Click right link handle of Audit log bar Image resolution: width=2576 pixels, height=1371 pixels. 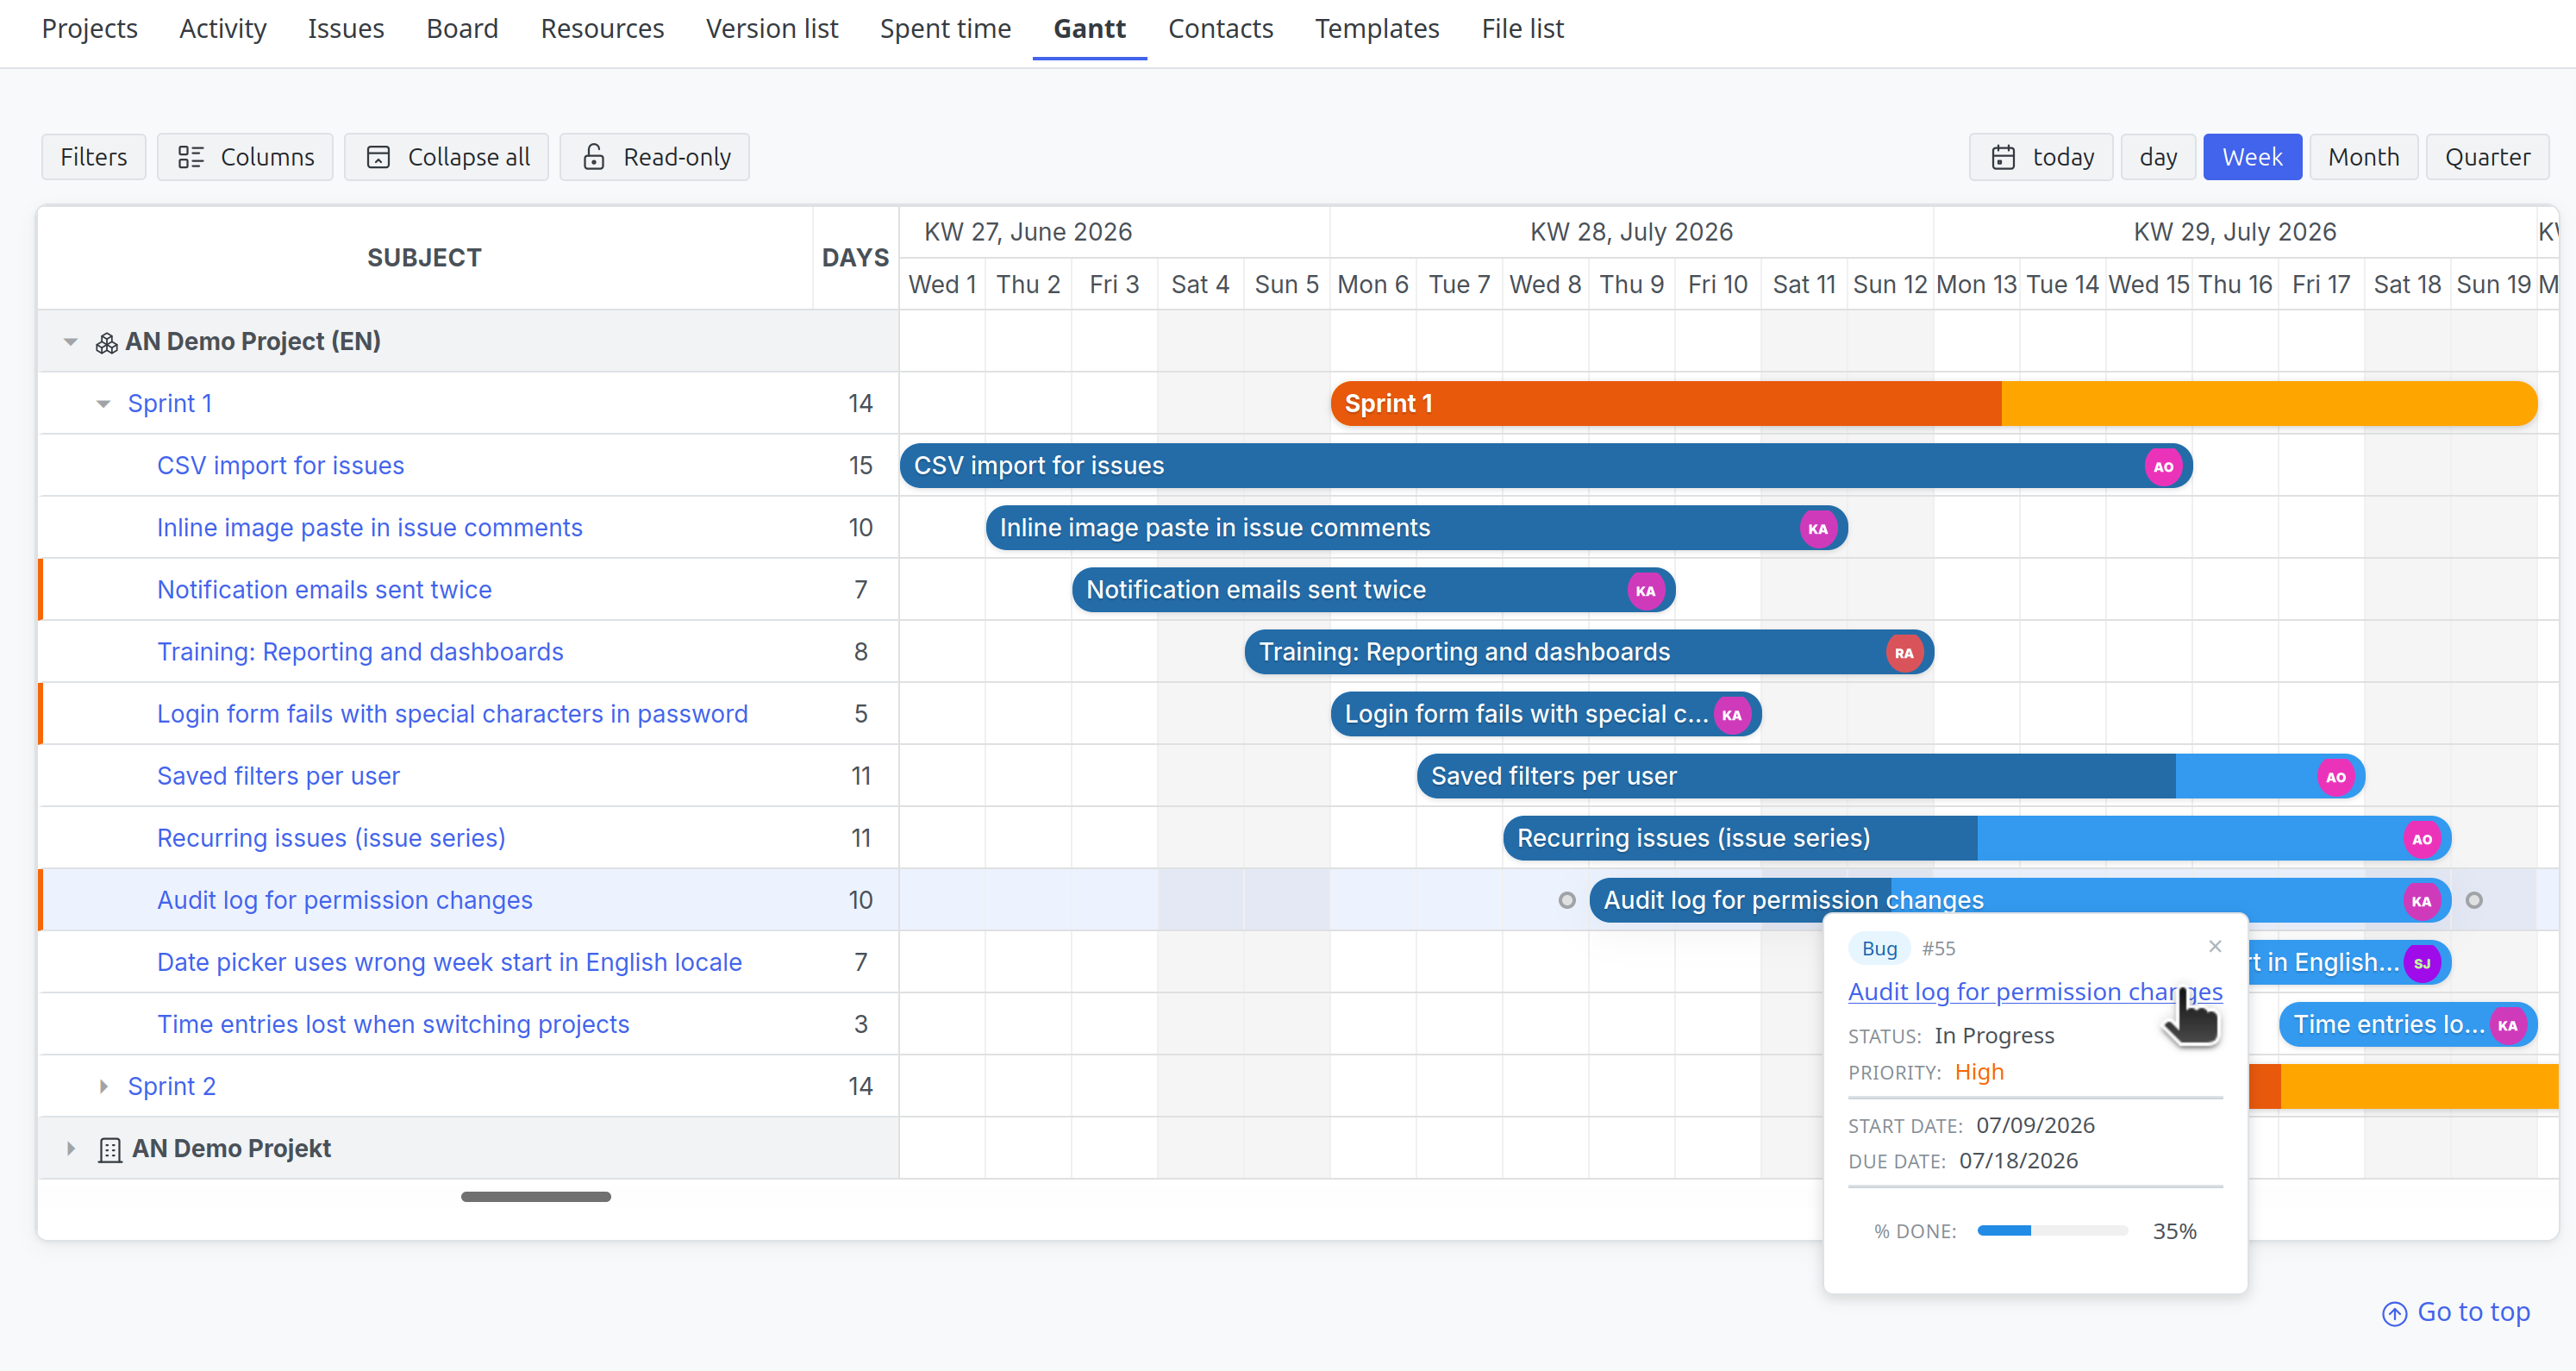2474,900
